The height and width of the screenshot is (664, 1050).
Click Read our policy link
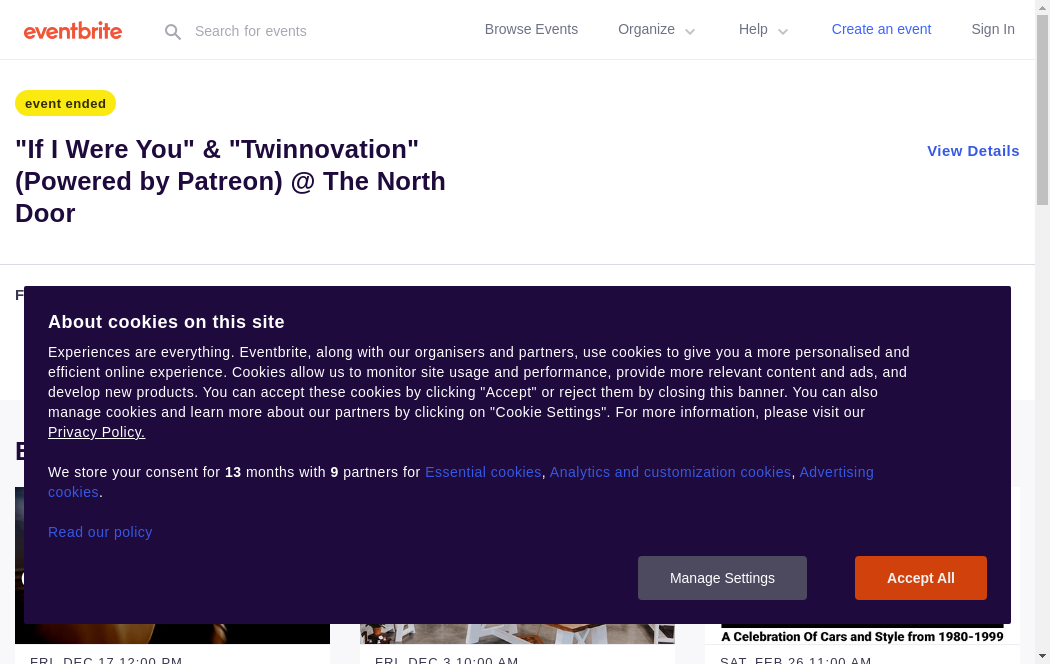100,532
